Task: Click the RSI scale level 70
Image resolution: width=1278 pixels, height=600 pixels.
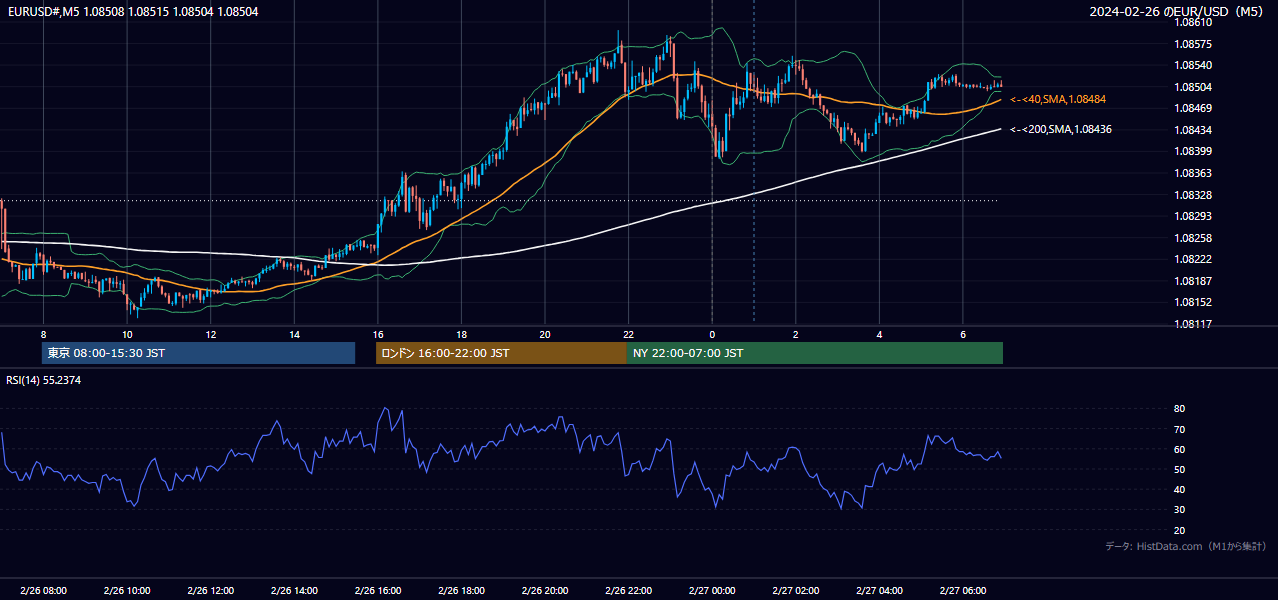Action: 1179,429
